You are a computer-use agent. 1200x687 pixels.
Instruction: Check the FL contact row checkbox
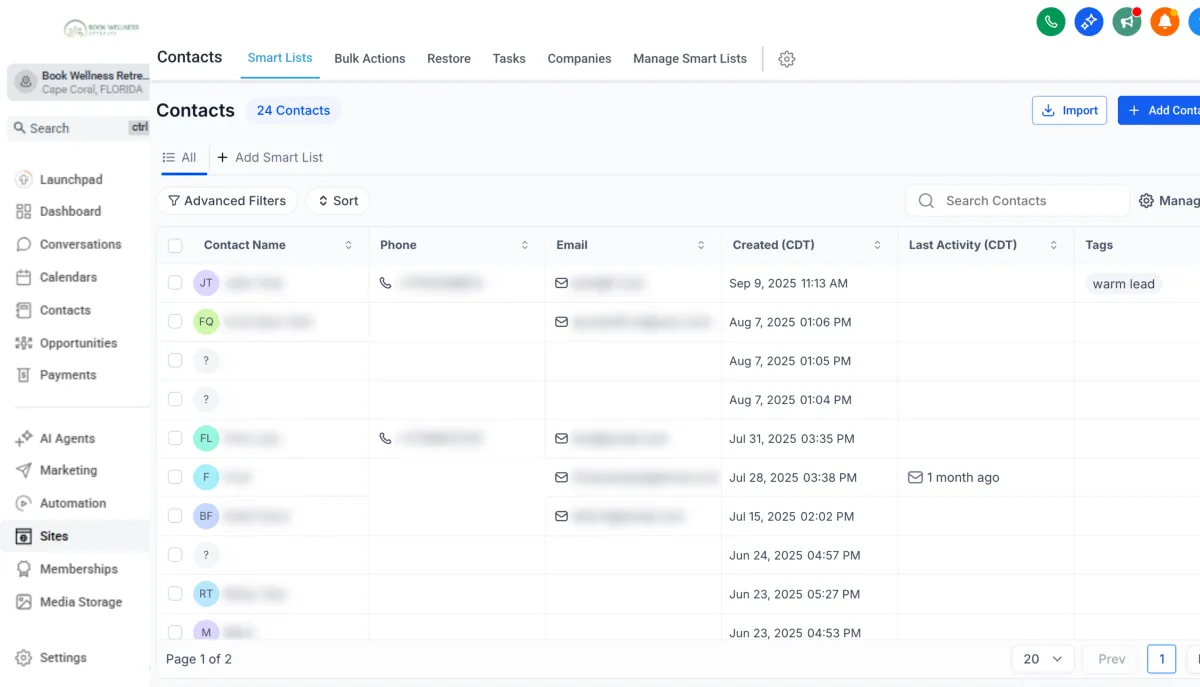click(175, 438)
